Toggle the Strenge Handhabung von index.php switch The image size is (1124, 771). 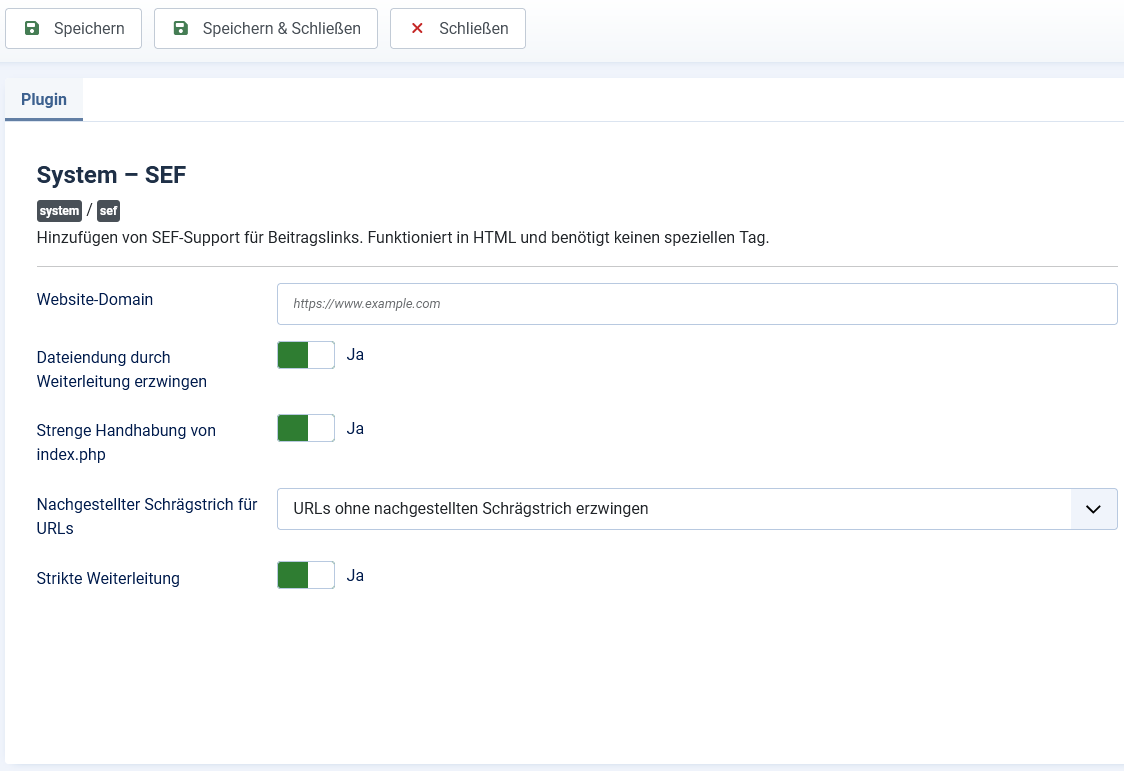coord(306,429)
